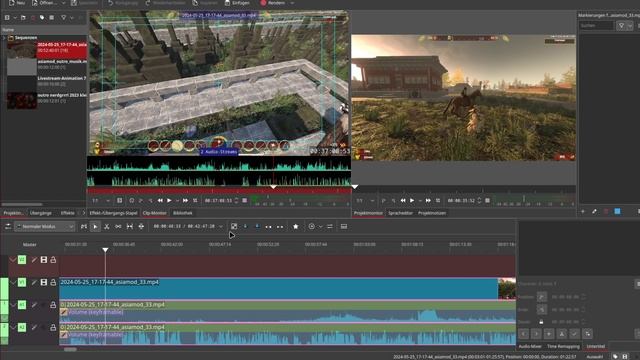The height and width of the screenshot is (360, 640).
Task: Toggle the subtitle track button at toolbar end
Action: (x=344, y=227)
